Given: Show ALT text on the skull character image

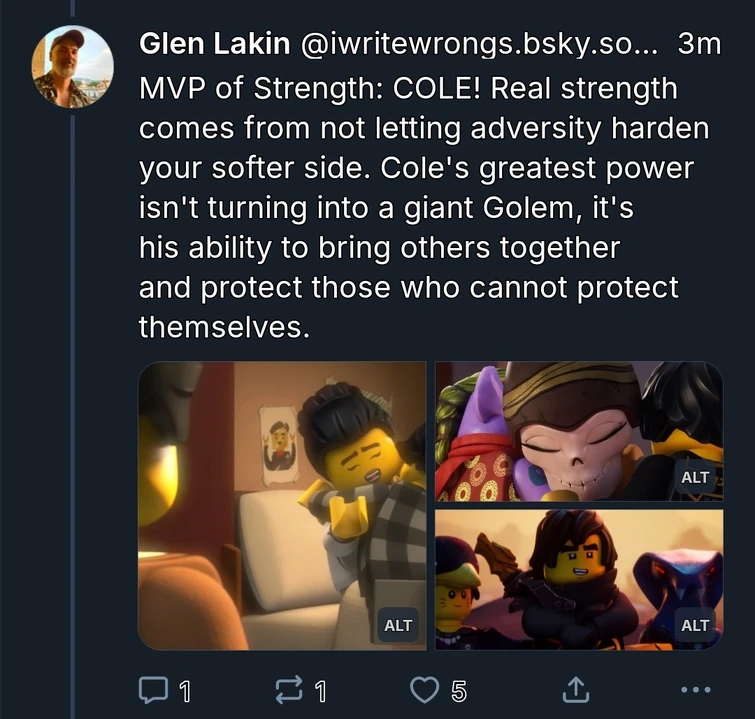Looking at the screenshot, I should [695, 477].
